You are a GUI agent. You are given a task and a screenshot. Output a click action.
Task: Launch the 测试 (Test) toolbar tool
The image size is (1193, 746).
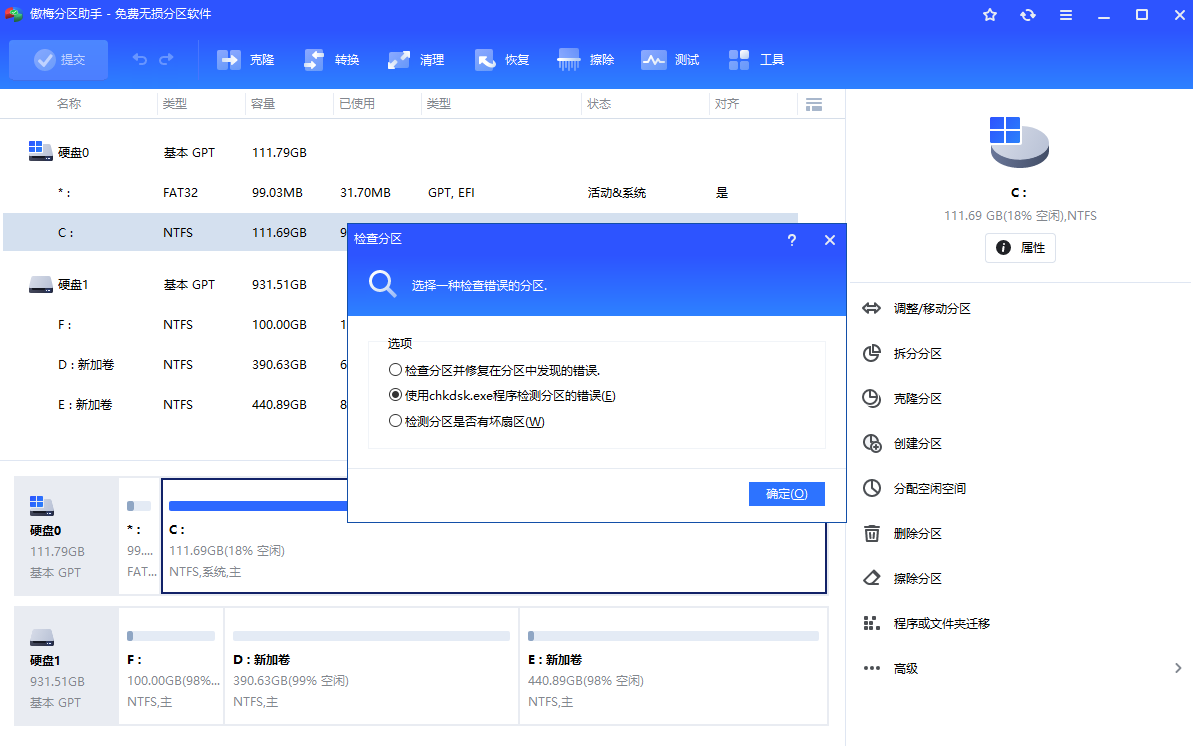[x=670, y=59]
